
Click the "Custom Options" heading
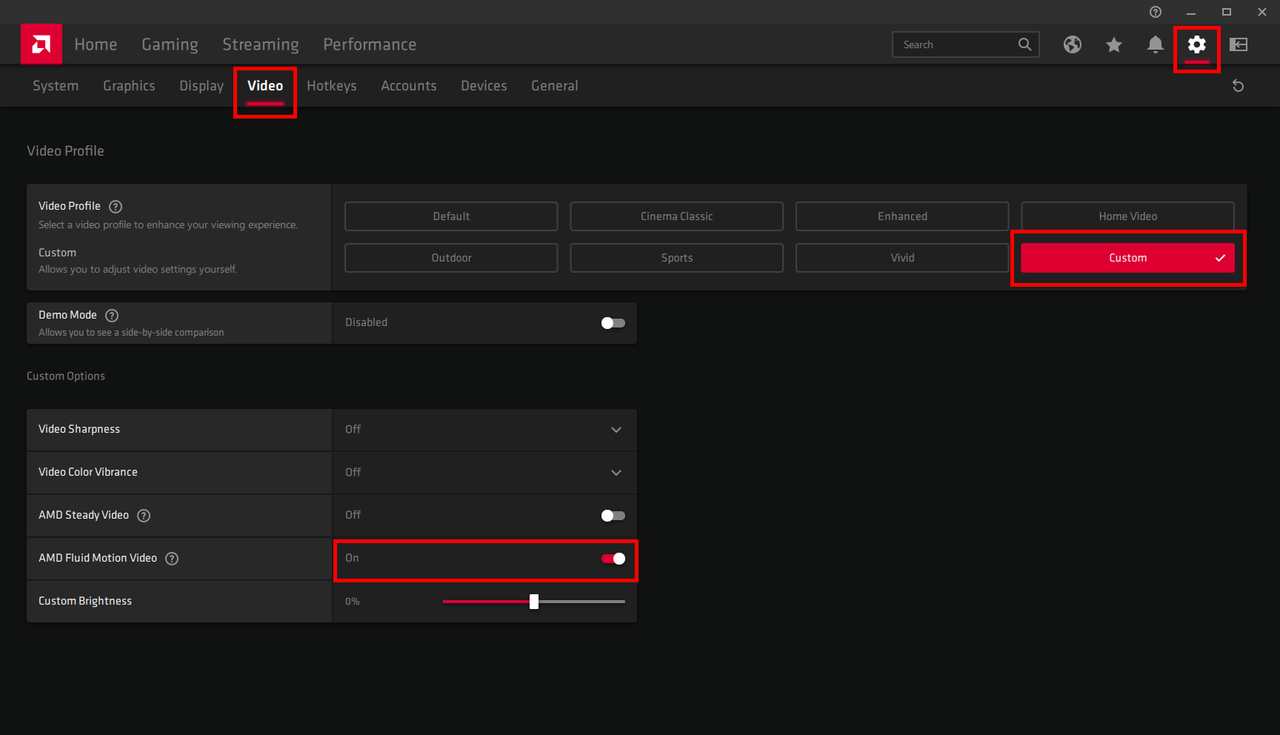[x=66, y=376]
